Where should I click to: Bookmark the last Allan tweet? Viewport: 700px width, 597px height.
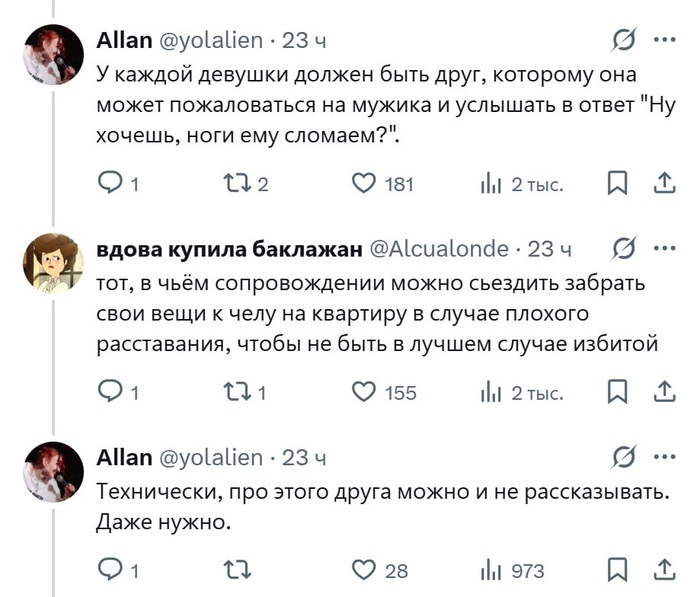(618, 570)
